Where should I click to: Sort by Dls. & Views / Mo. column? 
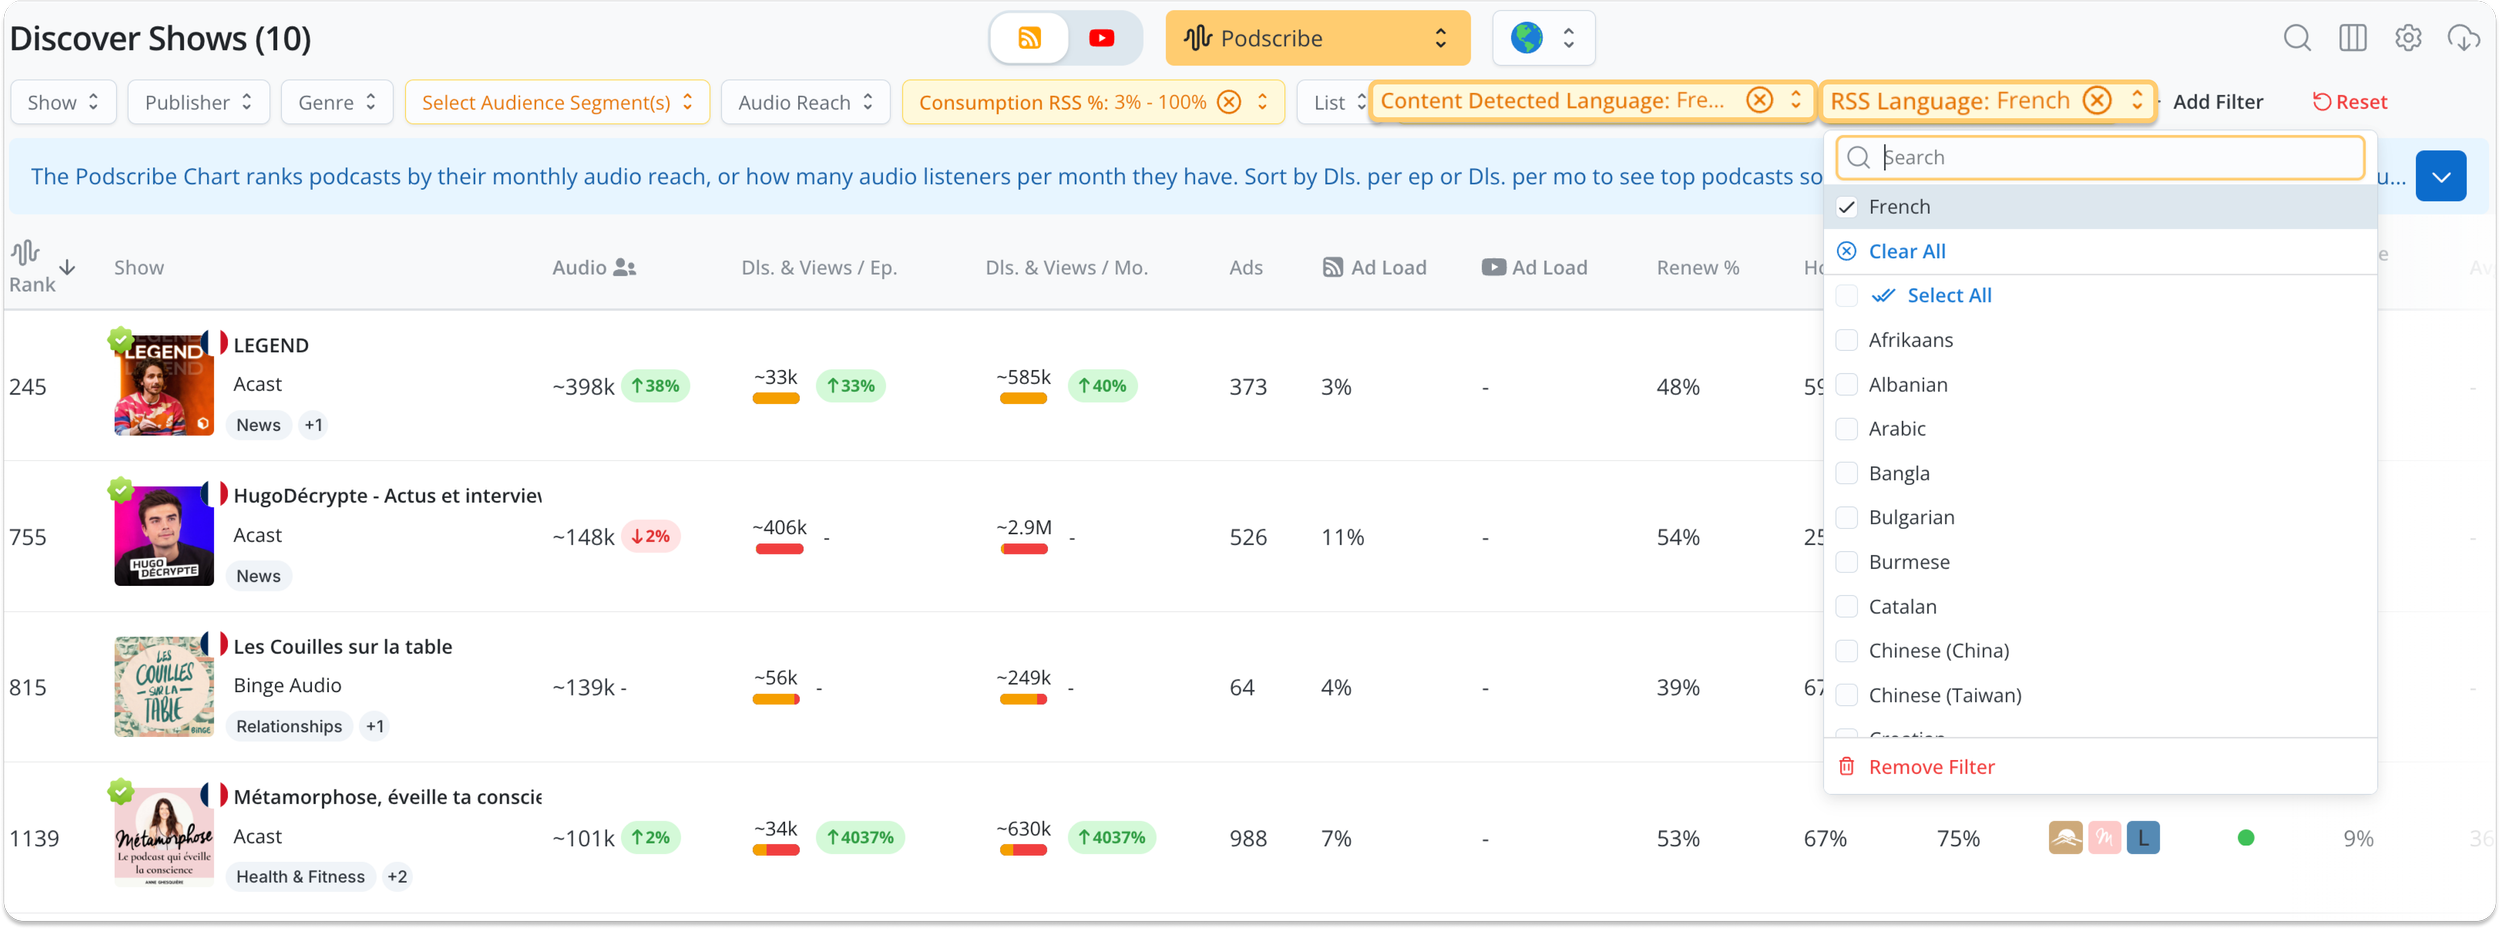[1066, 267]
